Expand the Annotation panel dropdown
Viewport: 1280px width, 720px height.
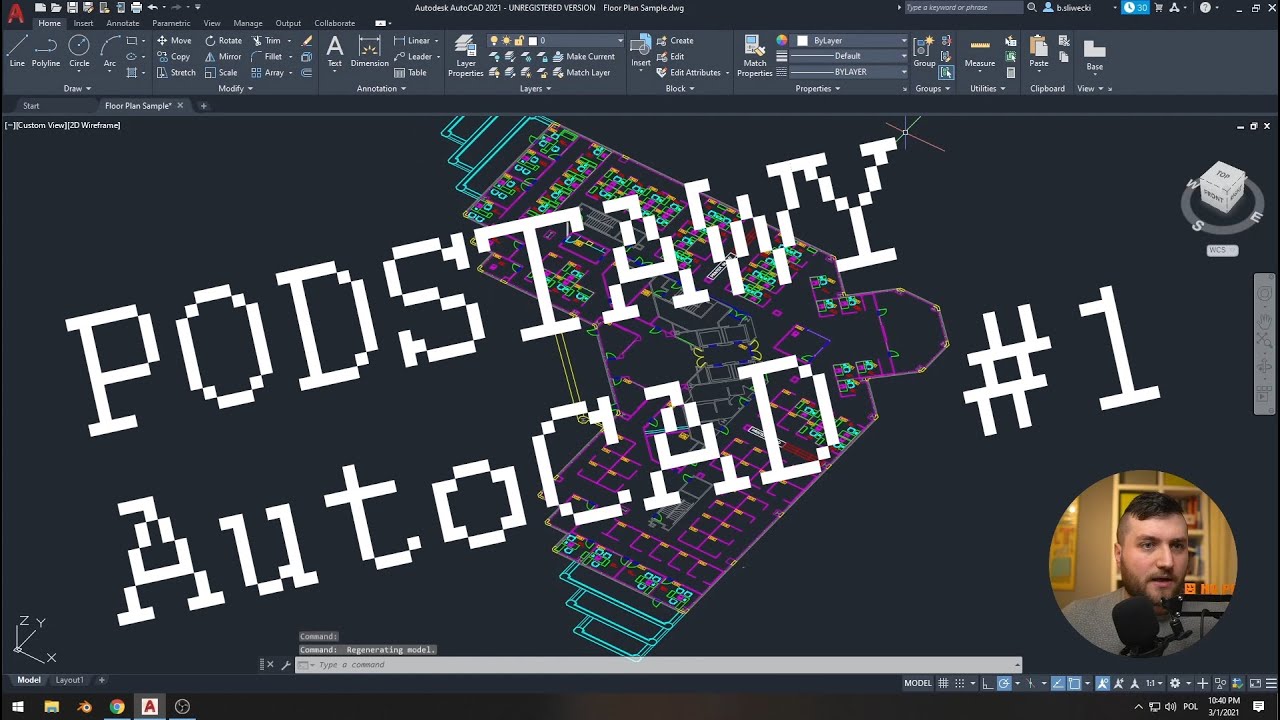(381, 88)
